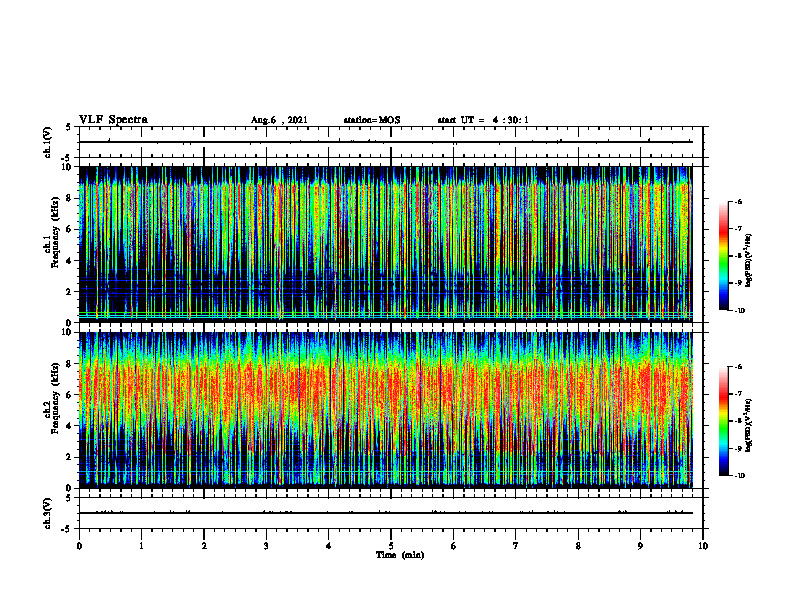Select the station=MOS header label
This screenshot has width=792, height=612.
coord(372,120)
